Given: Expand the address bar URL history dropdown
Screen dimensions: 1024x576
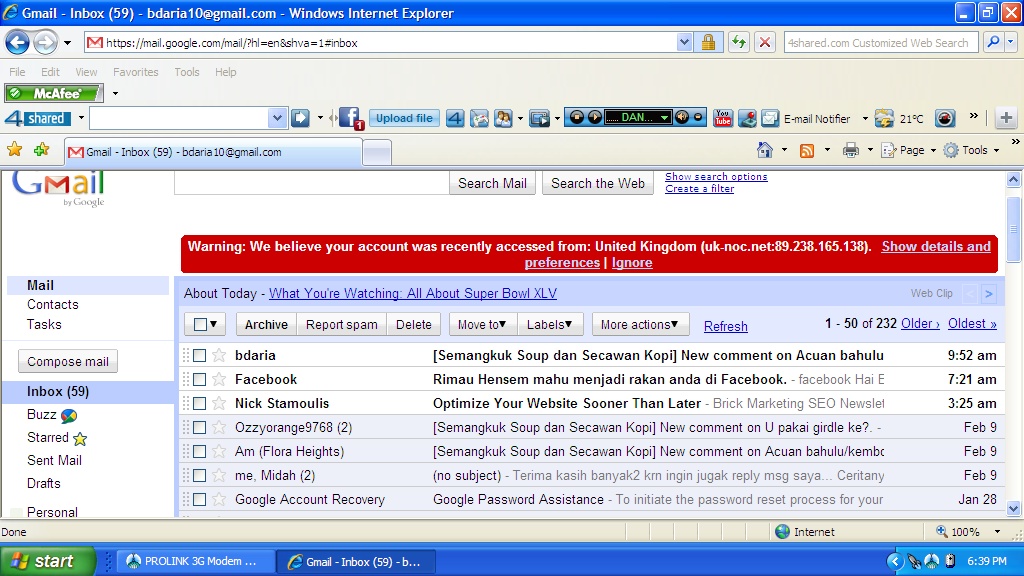Looking at the screenshot, I should click(684, 42).
